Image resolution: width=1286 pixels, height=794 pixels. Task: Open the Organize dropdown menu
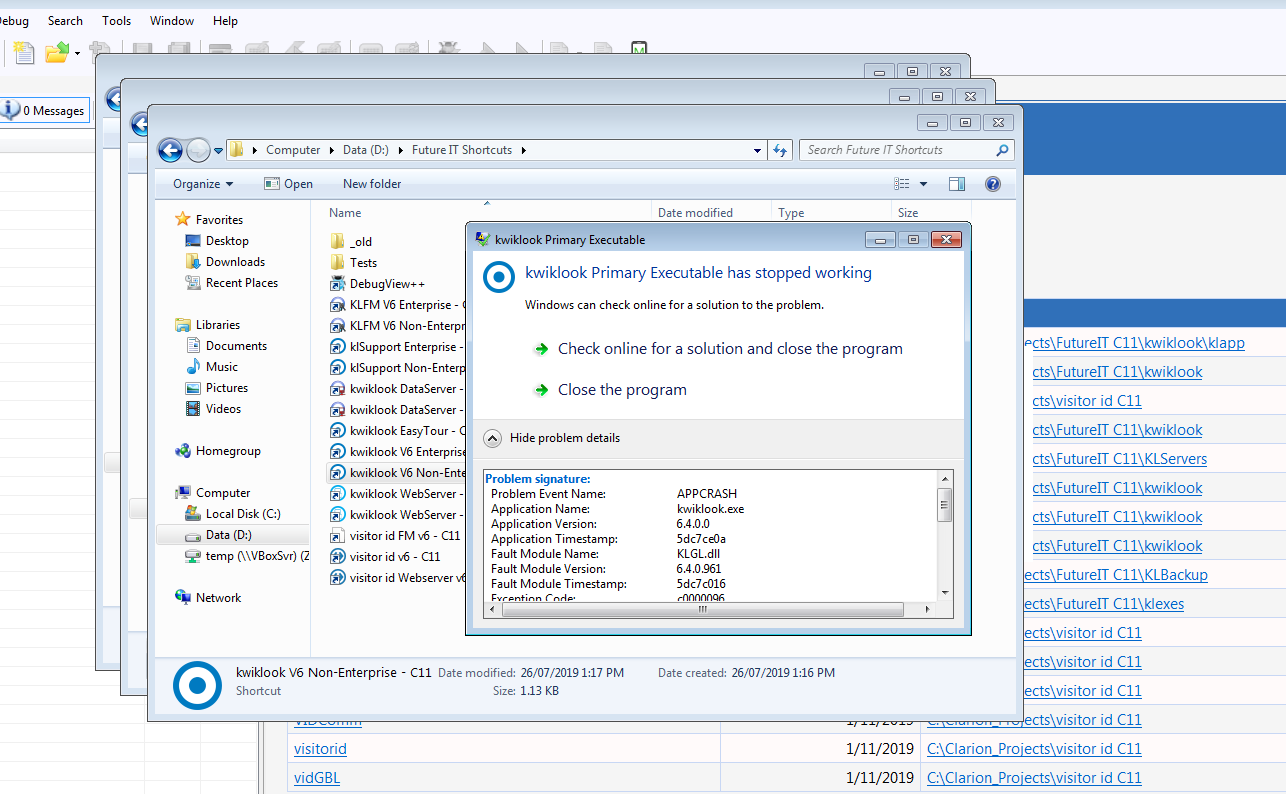202,184
